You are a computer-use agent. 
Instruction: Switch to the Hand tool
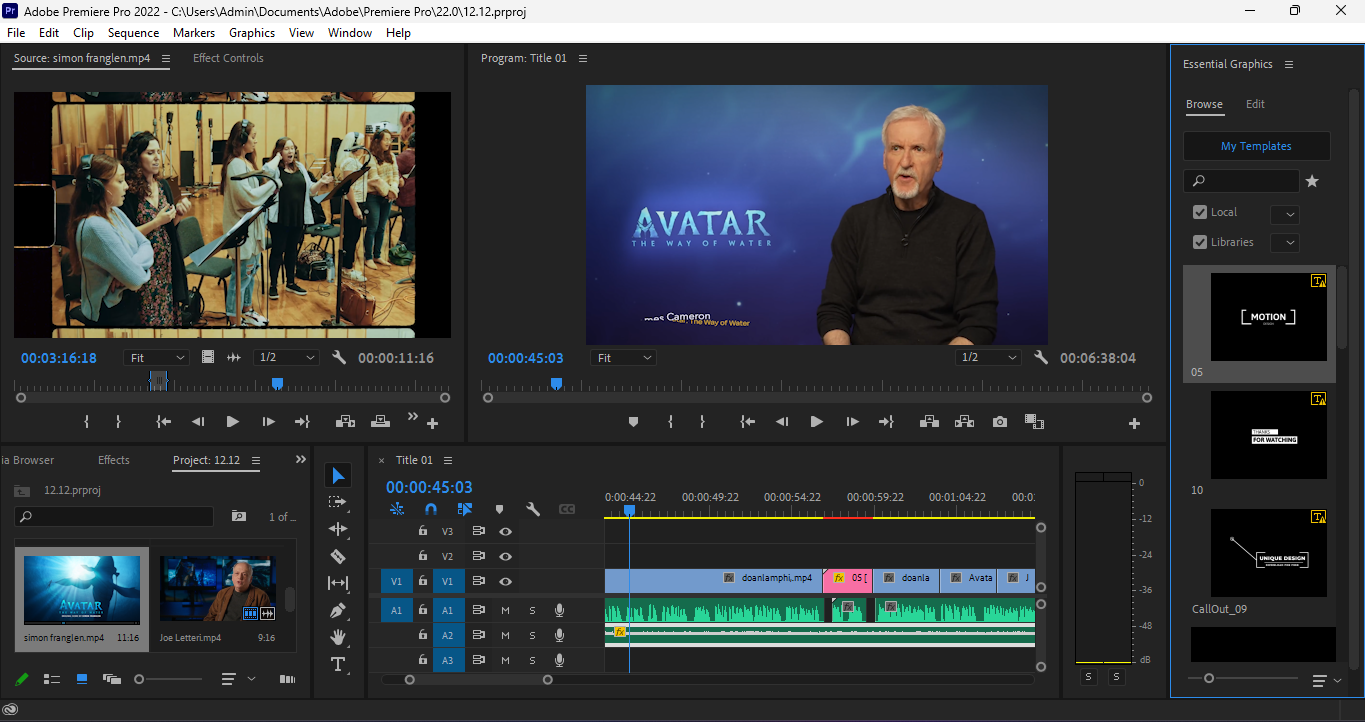pos(338,637)
